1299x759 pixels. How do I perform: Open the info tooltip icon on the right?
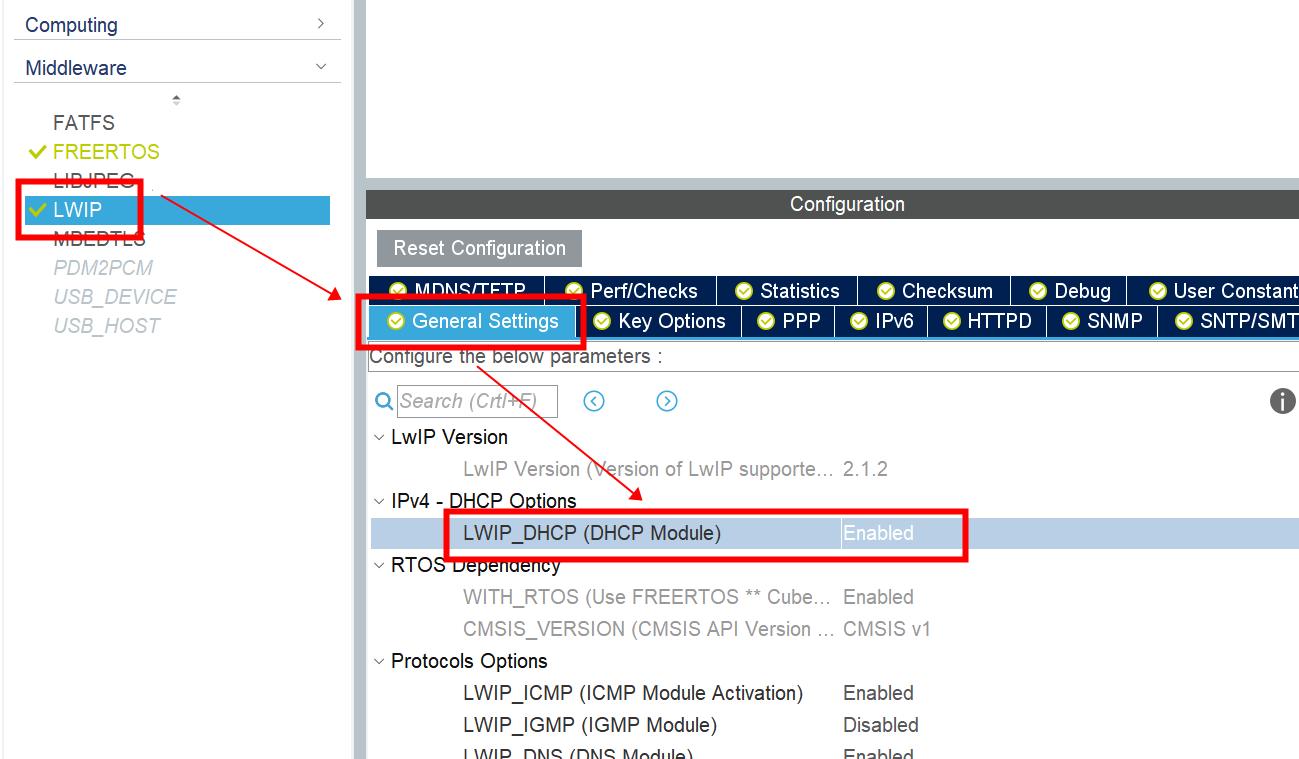point(1283,401)
